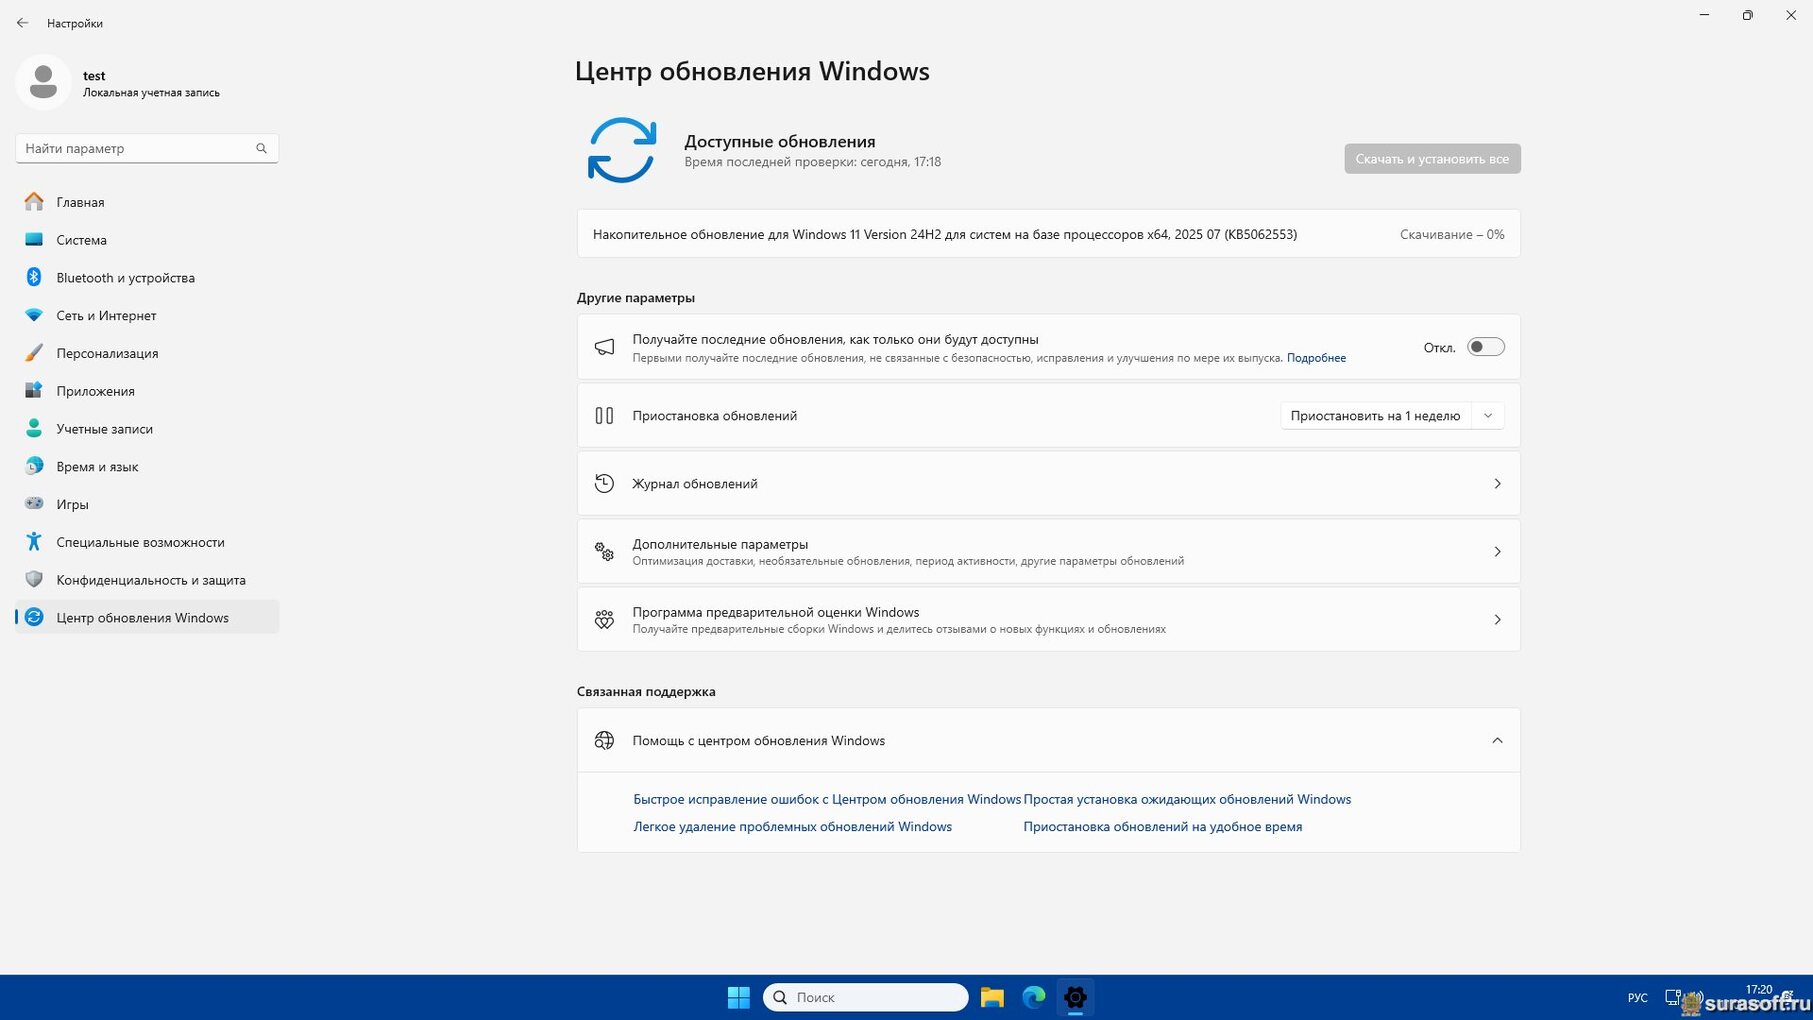Open the Журнал обновлений row

pos(1048,484)
